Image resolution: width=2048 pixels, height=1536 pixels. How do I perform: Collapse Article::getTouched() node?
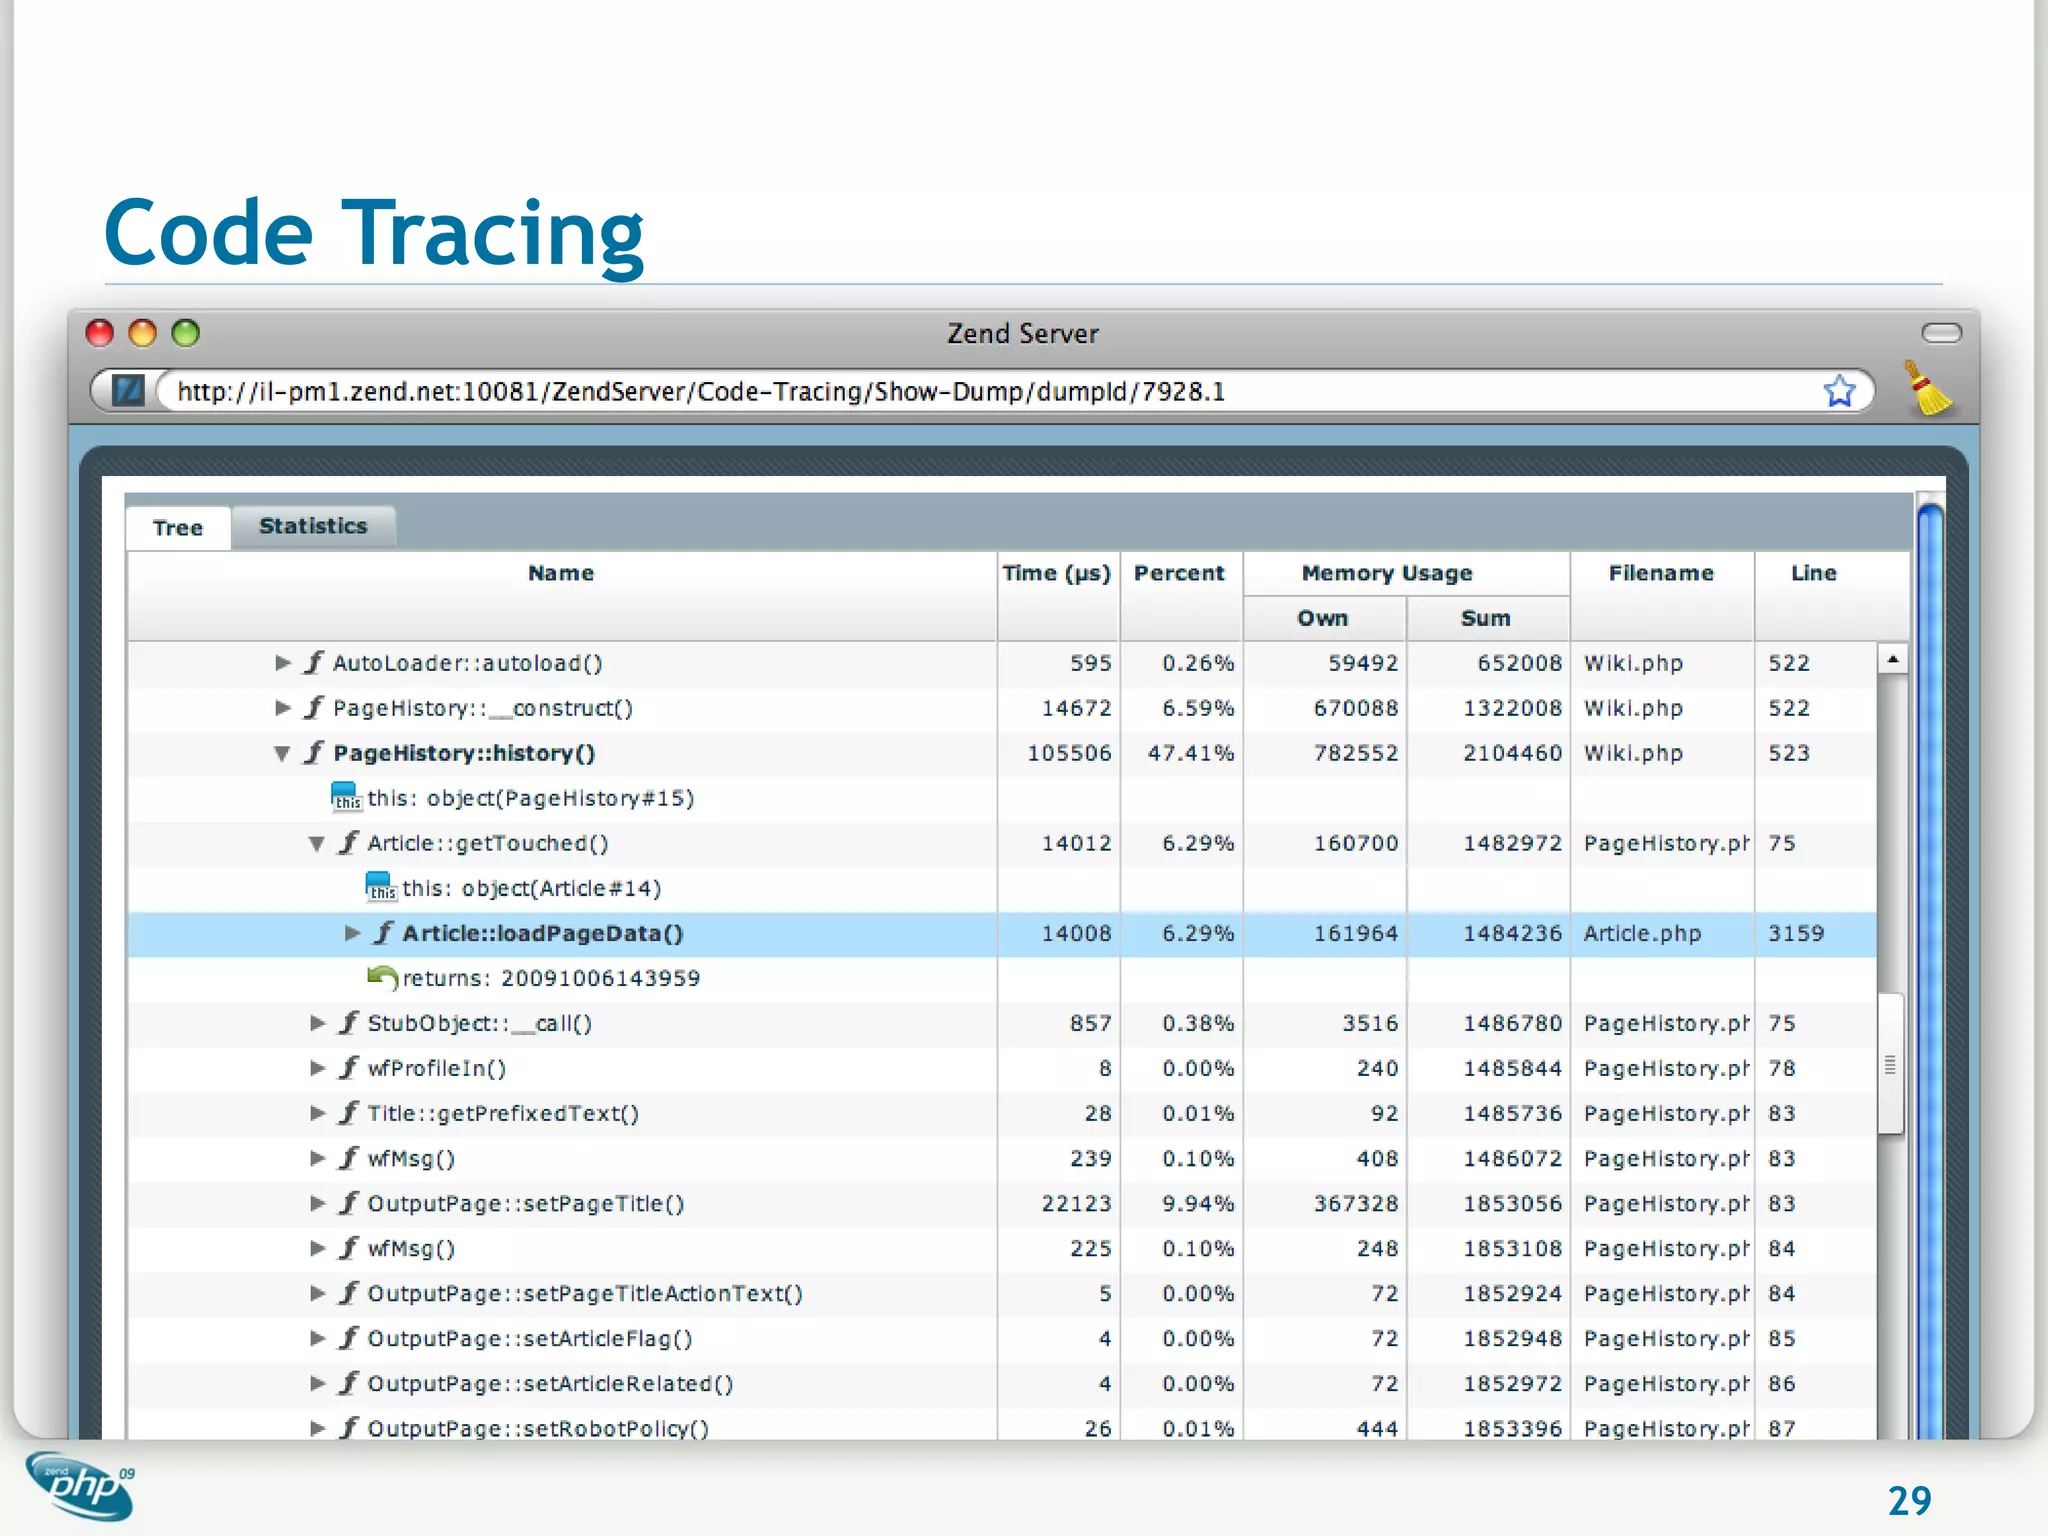[x=317, y=843]
